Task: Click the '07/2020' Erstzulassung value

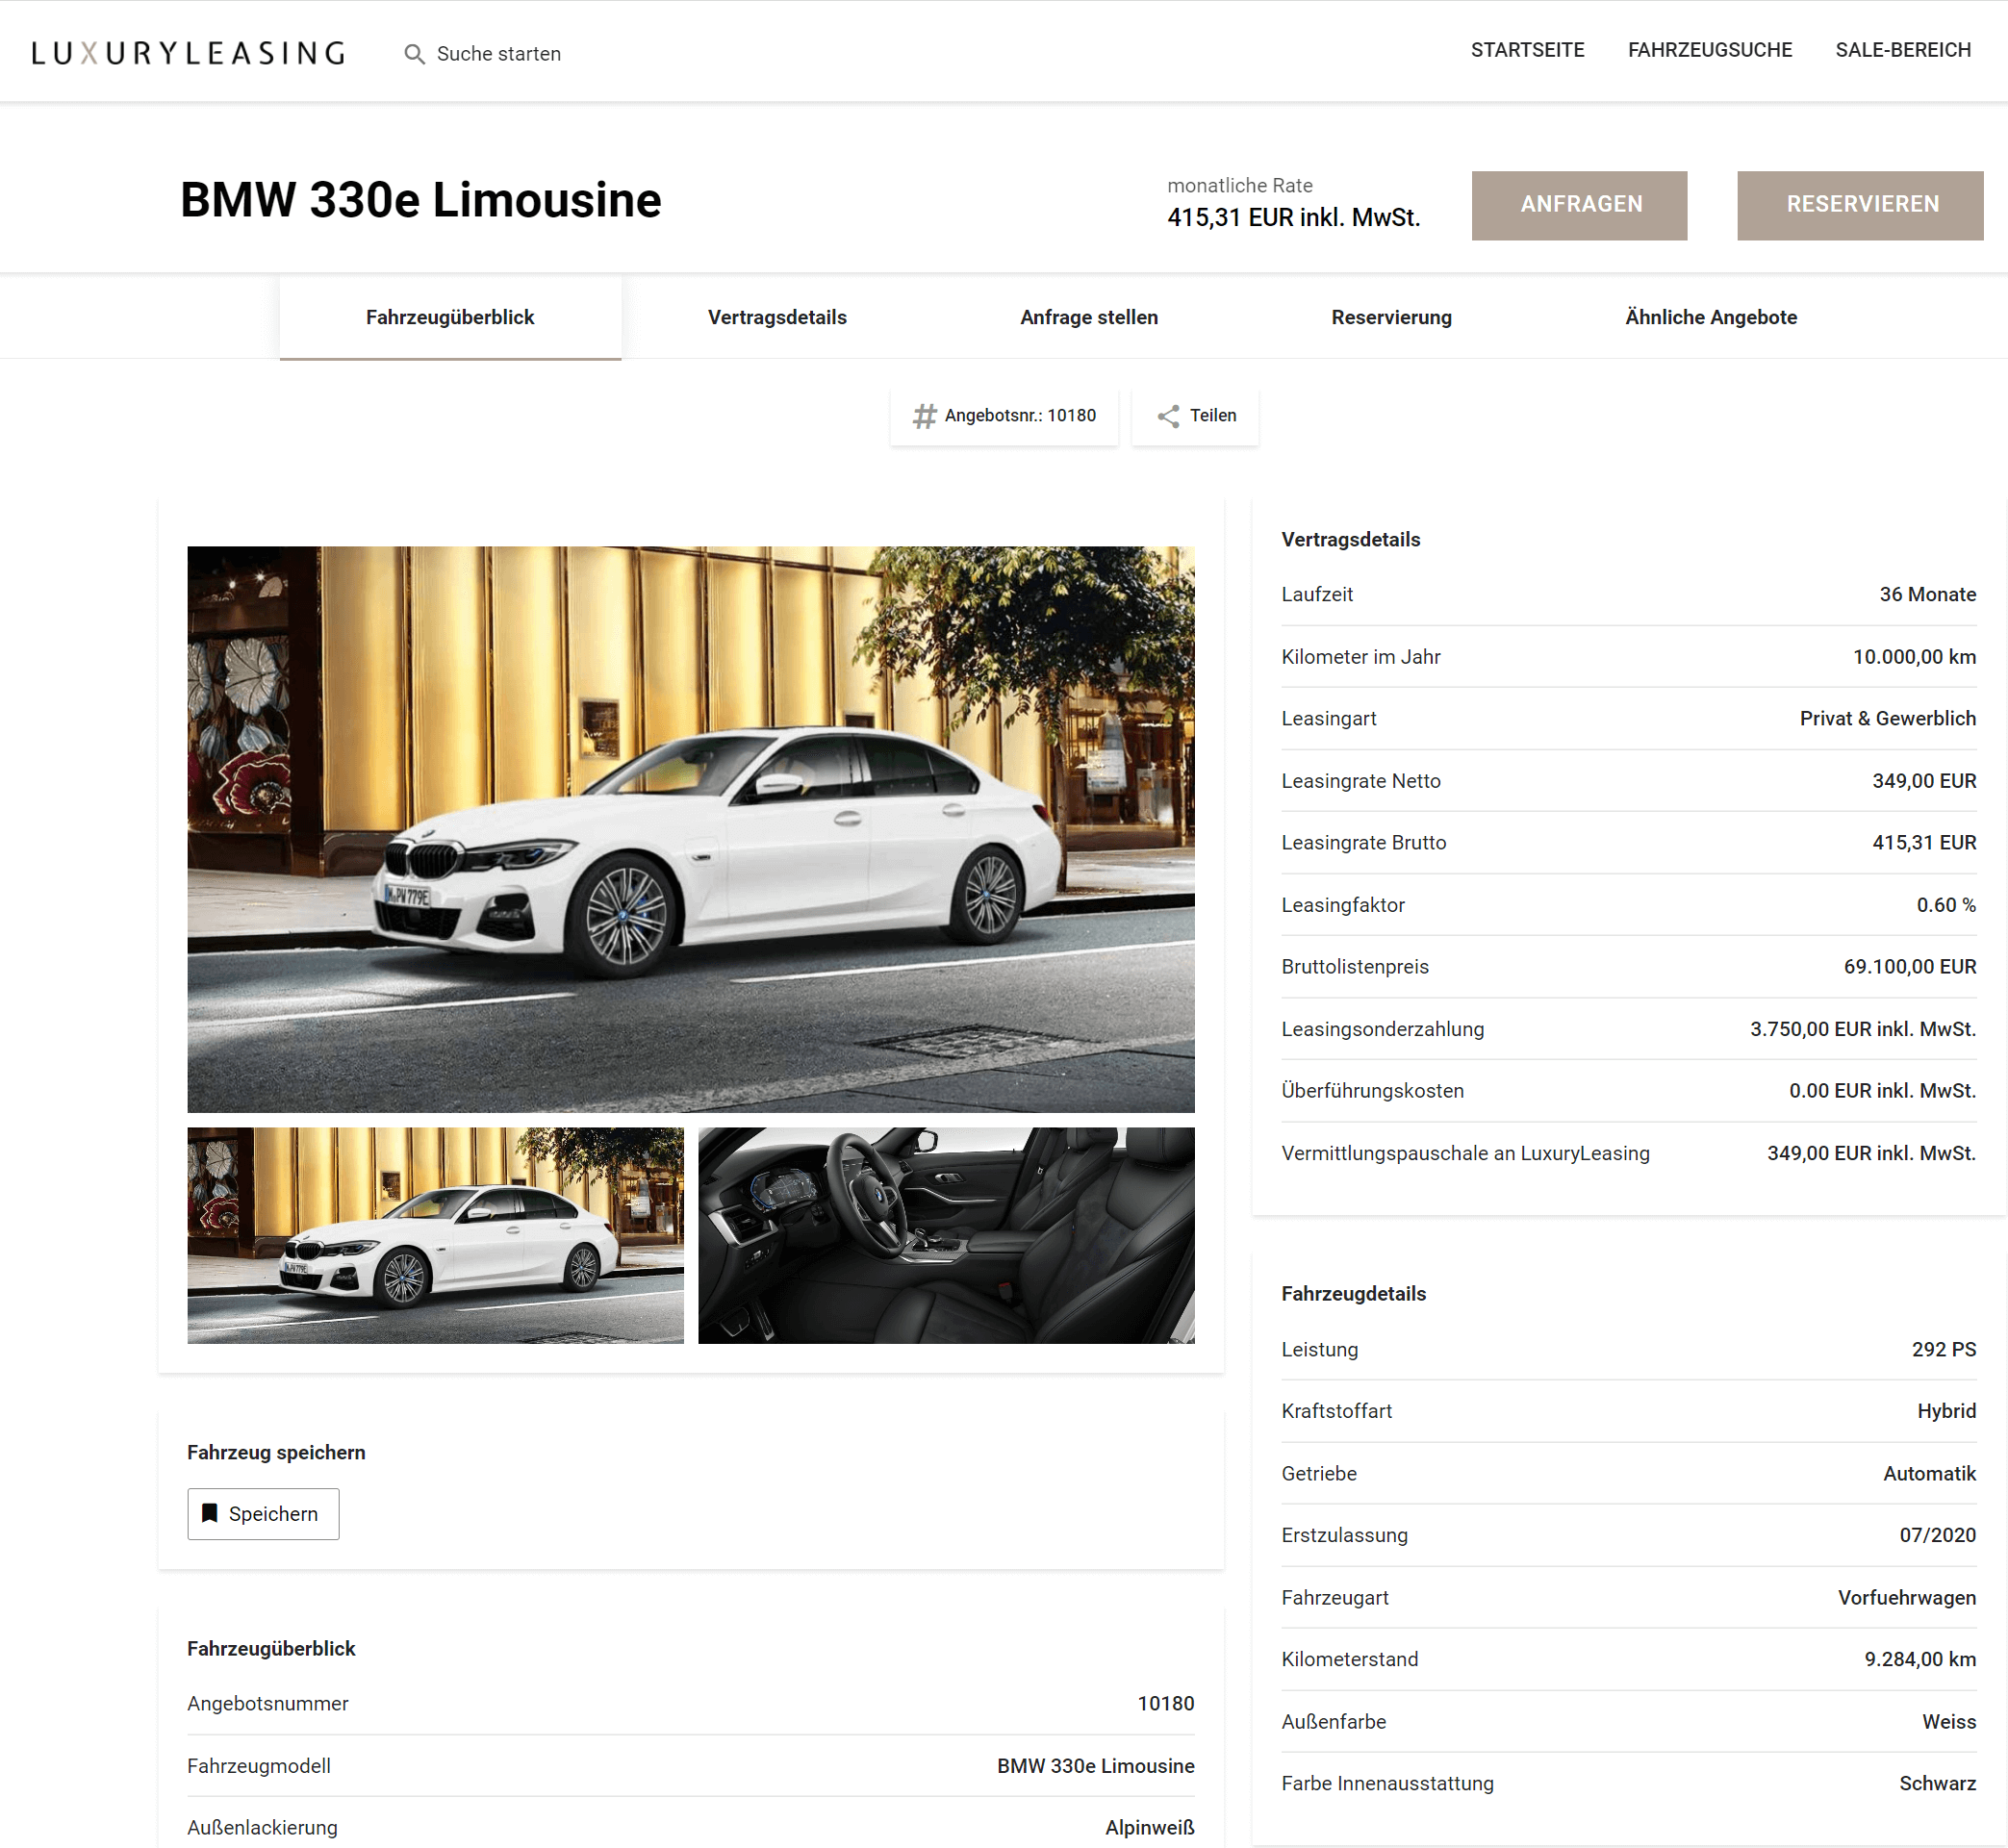Action: [x=1937, y=1535]
